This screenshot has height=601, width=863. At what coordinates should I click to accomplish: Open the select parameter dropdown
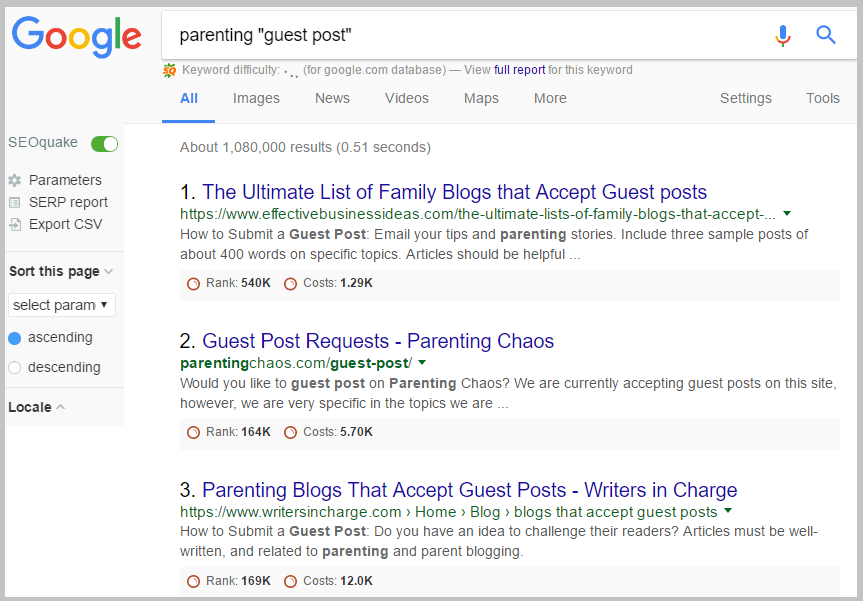(62, 305)
